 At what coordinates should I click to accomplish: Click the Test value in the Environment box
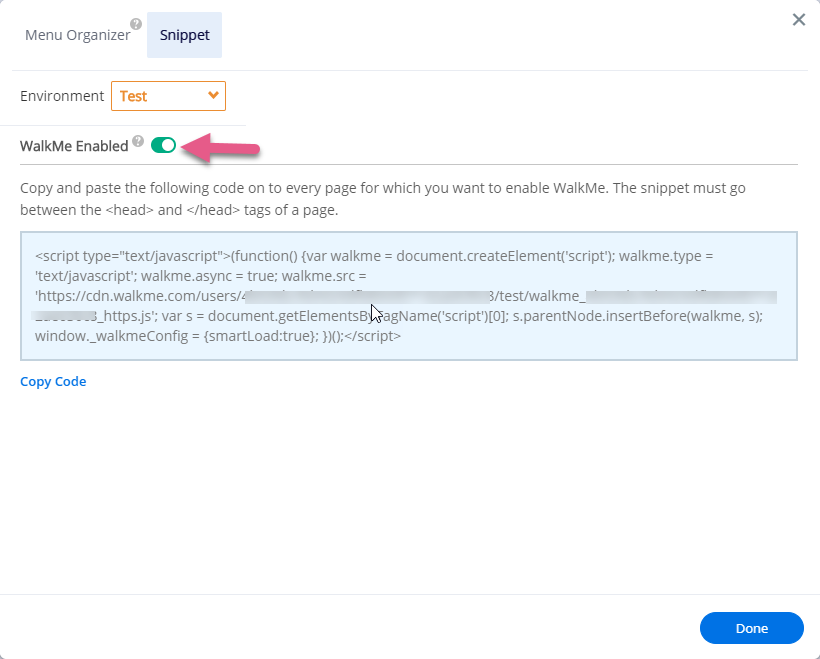pos(134,96)
